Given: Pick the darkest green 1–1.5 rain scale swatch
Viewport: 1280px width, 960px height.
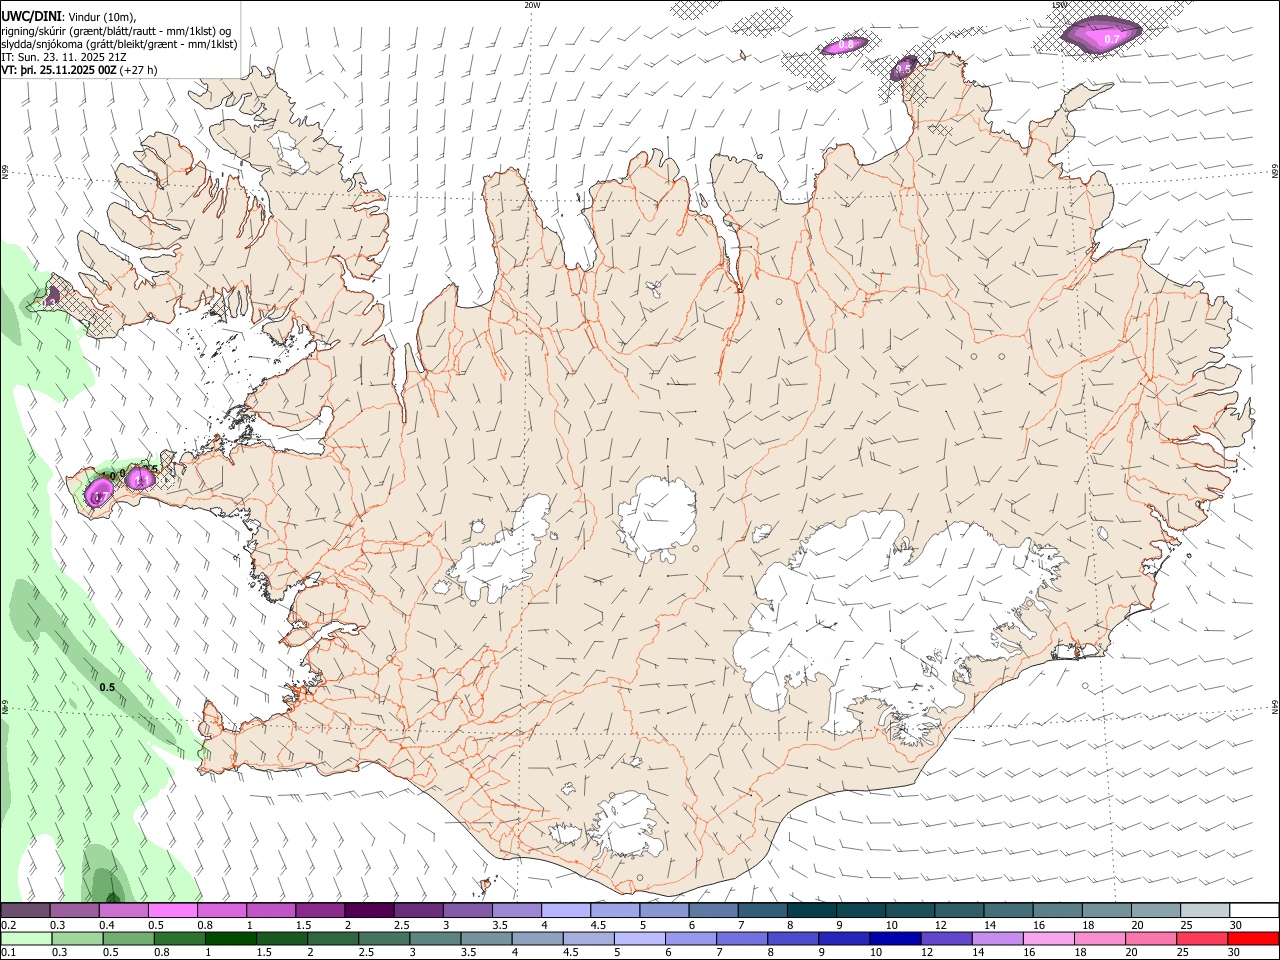Looking at the screenshot, I should coord(231,938).
